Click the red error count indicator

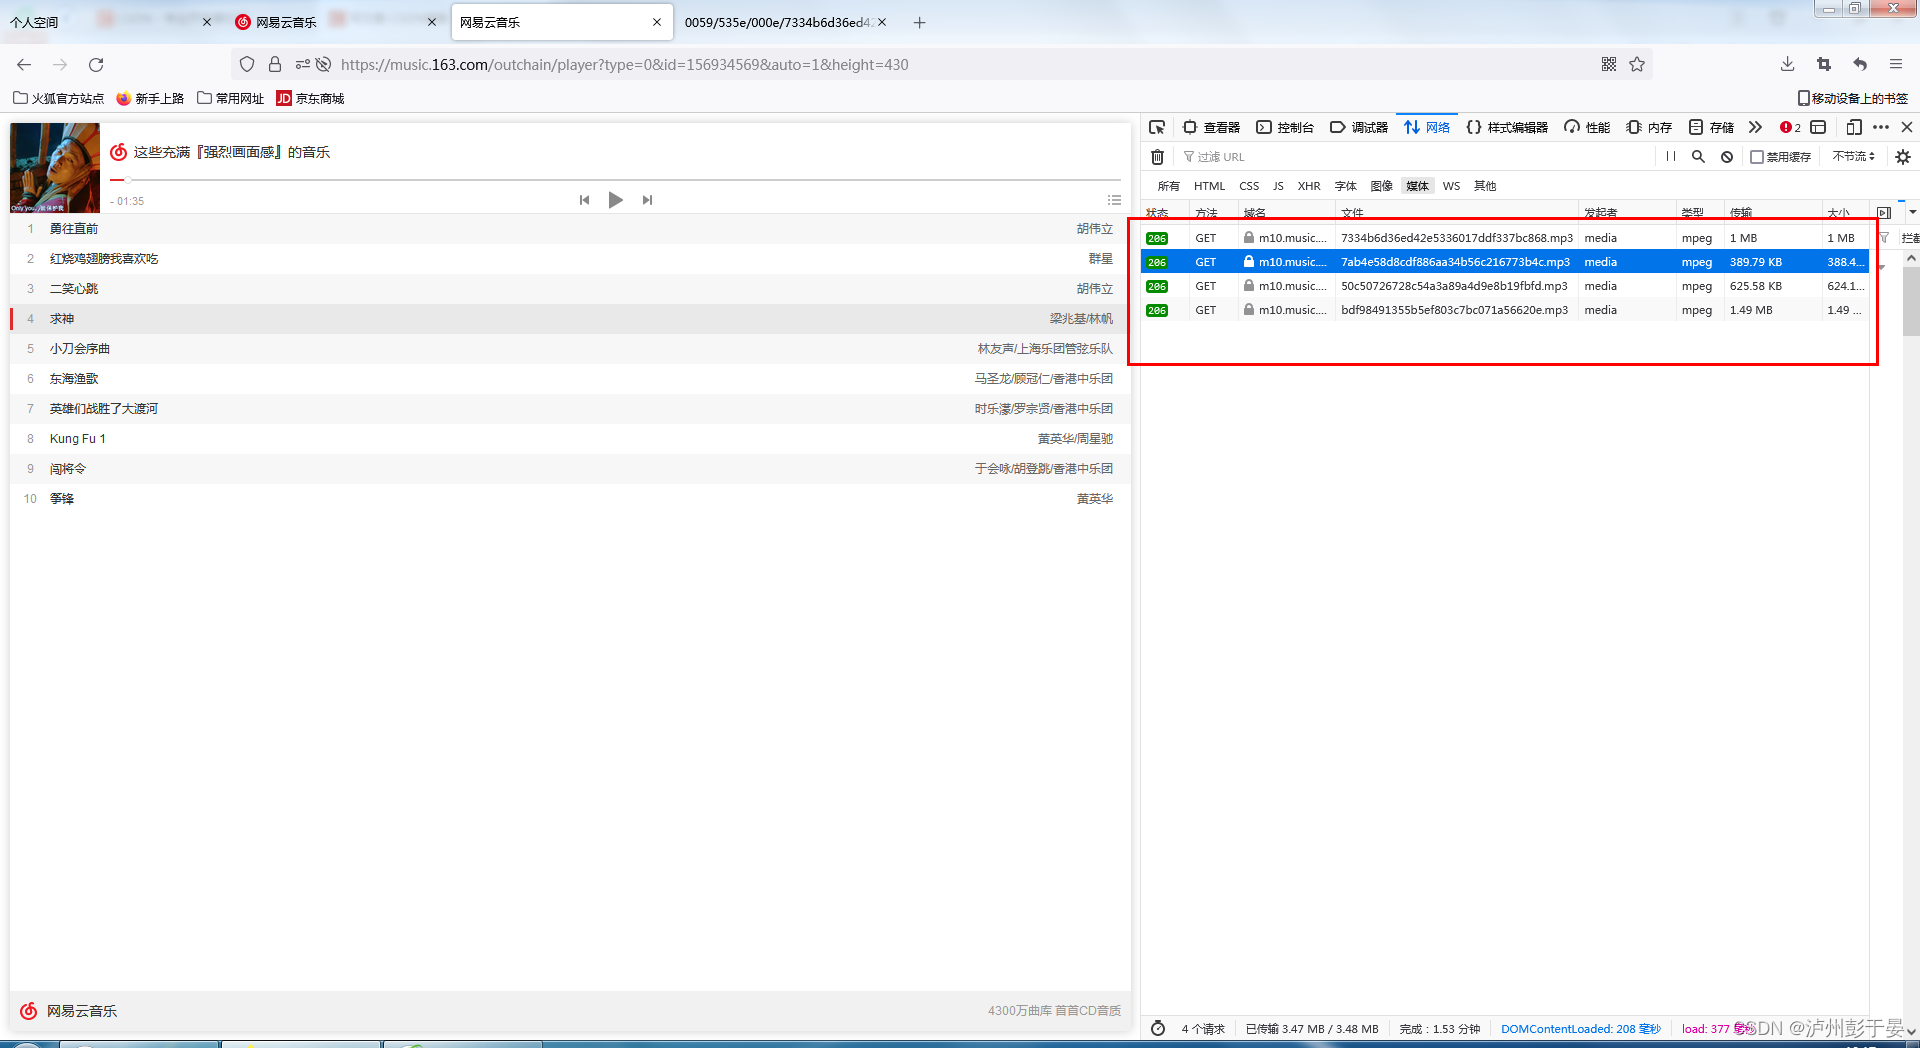1790,127
